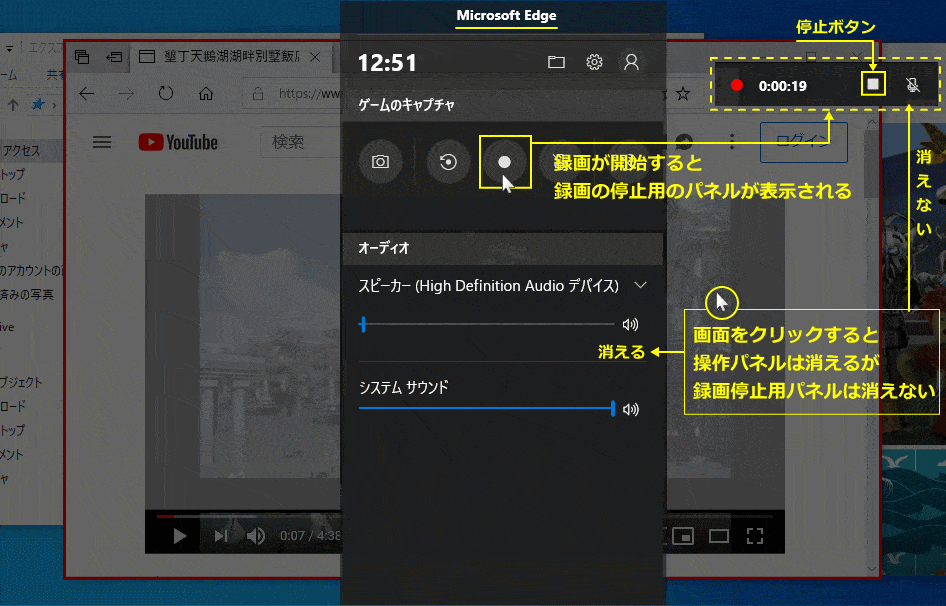Click the Edge favorites star icon
Image resolution: width=946 pixels, height=606 pixels.
click(x=683, y=94)
